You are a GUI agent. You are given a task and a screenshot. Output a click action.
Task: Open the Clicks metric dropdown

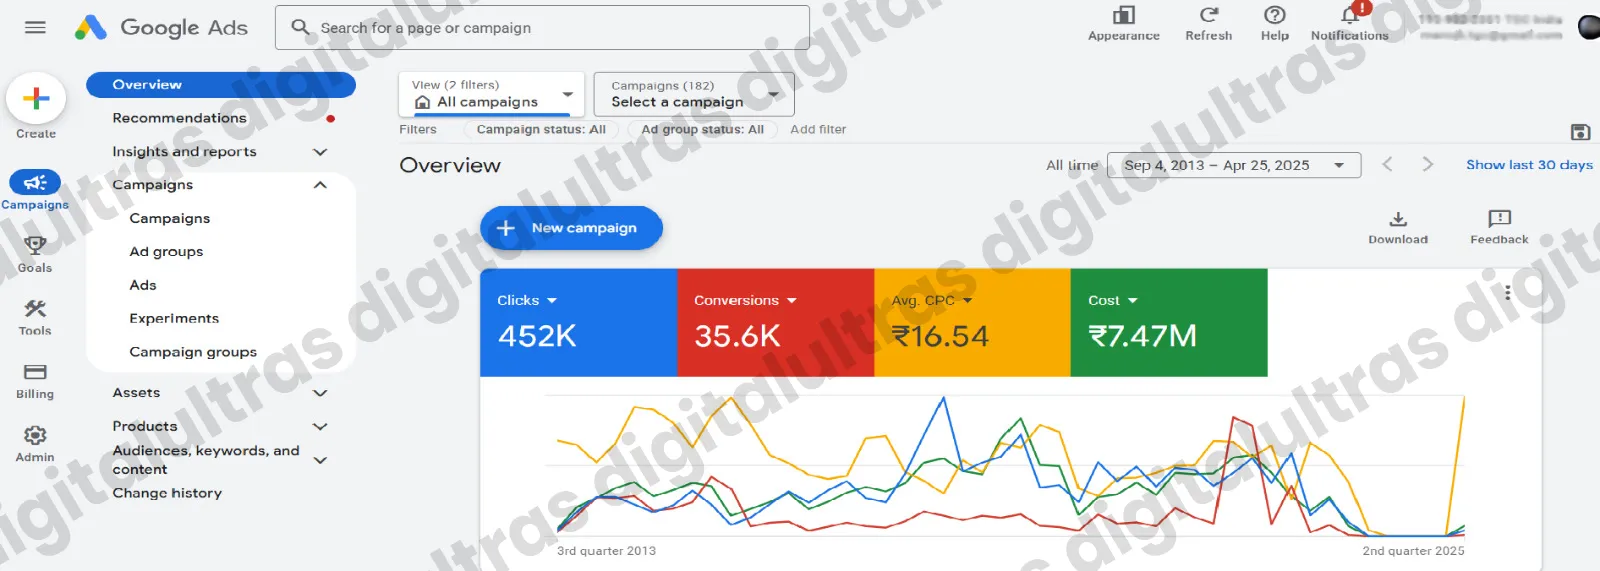552,300
